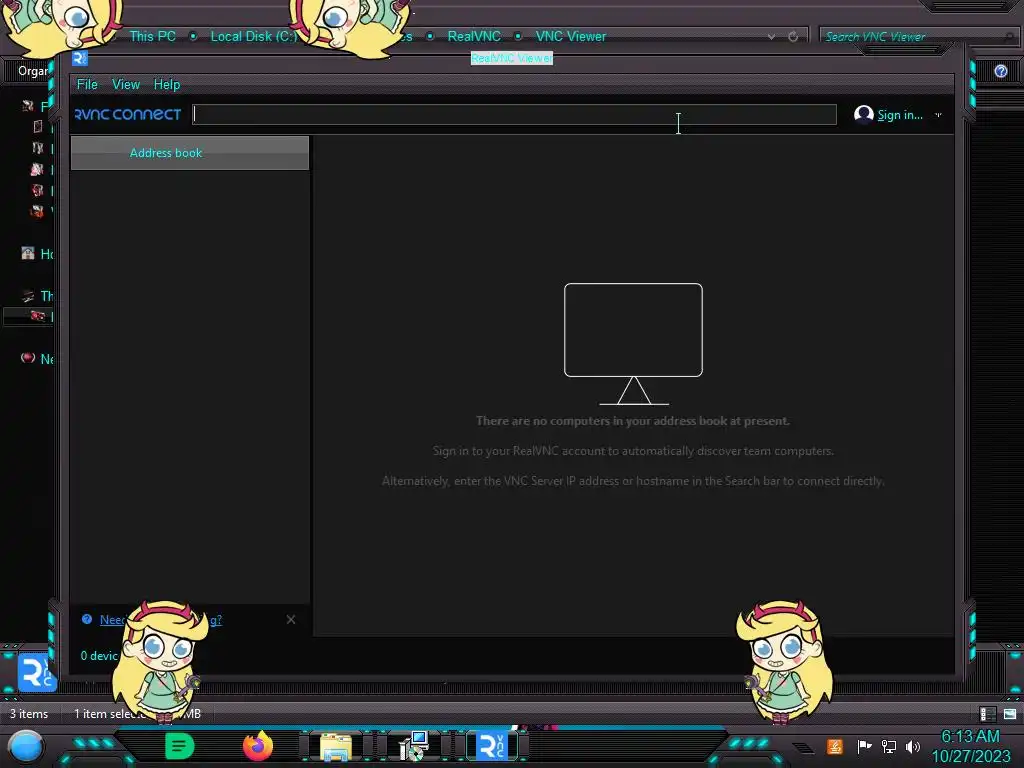Open the green notes app in taskbar

tap(180, 746)
